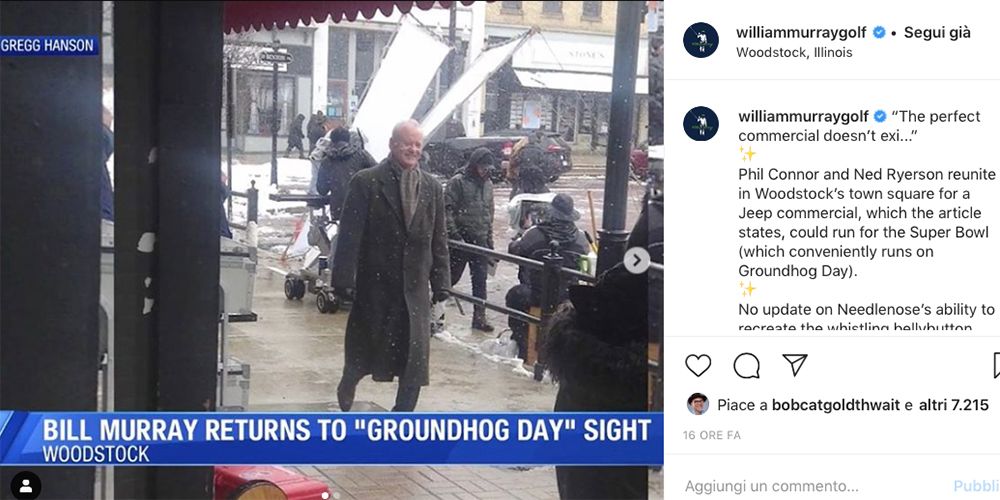1000x500 pixels.
Task: Toggle 'Segui già' following status
Action: point(938,33)
